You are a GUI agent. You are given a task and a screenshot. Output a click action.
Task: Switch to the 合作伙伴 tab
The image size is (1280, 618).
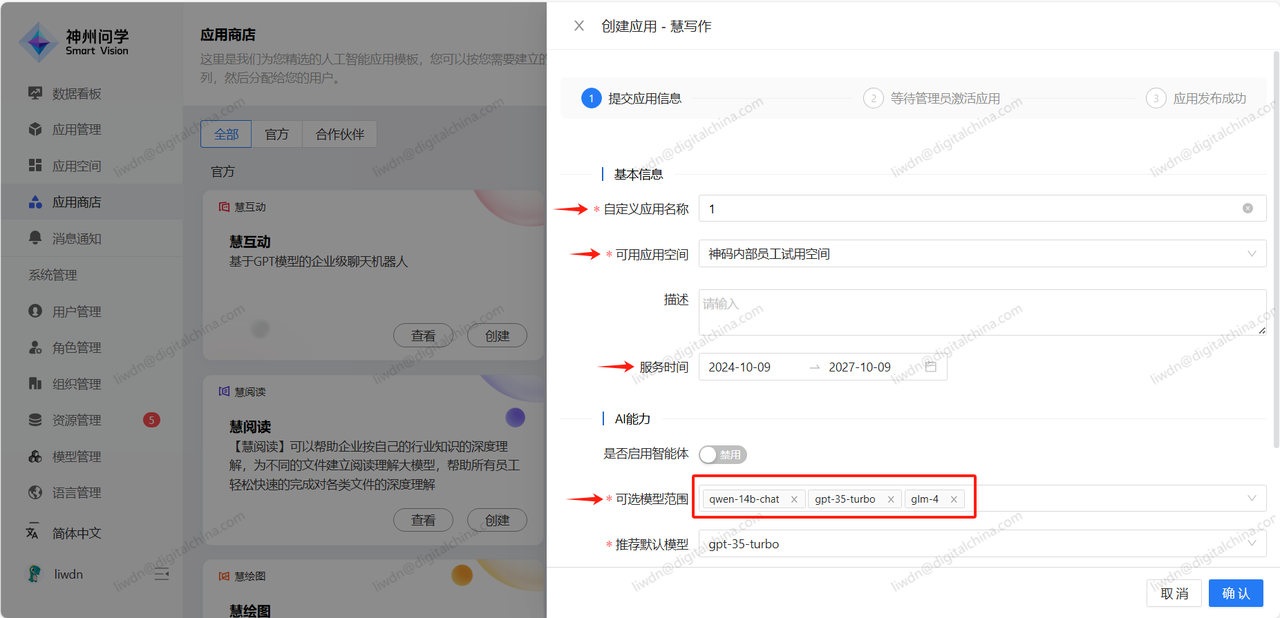coord(339,134)
